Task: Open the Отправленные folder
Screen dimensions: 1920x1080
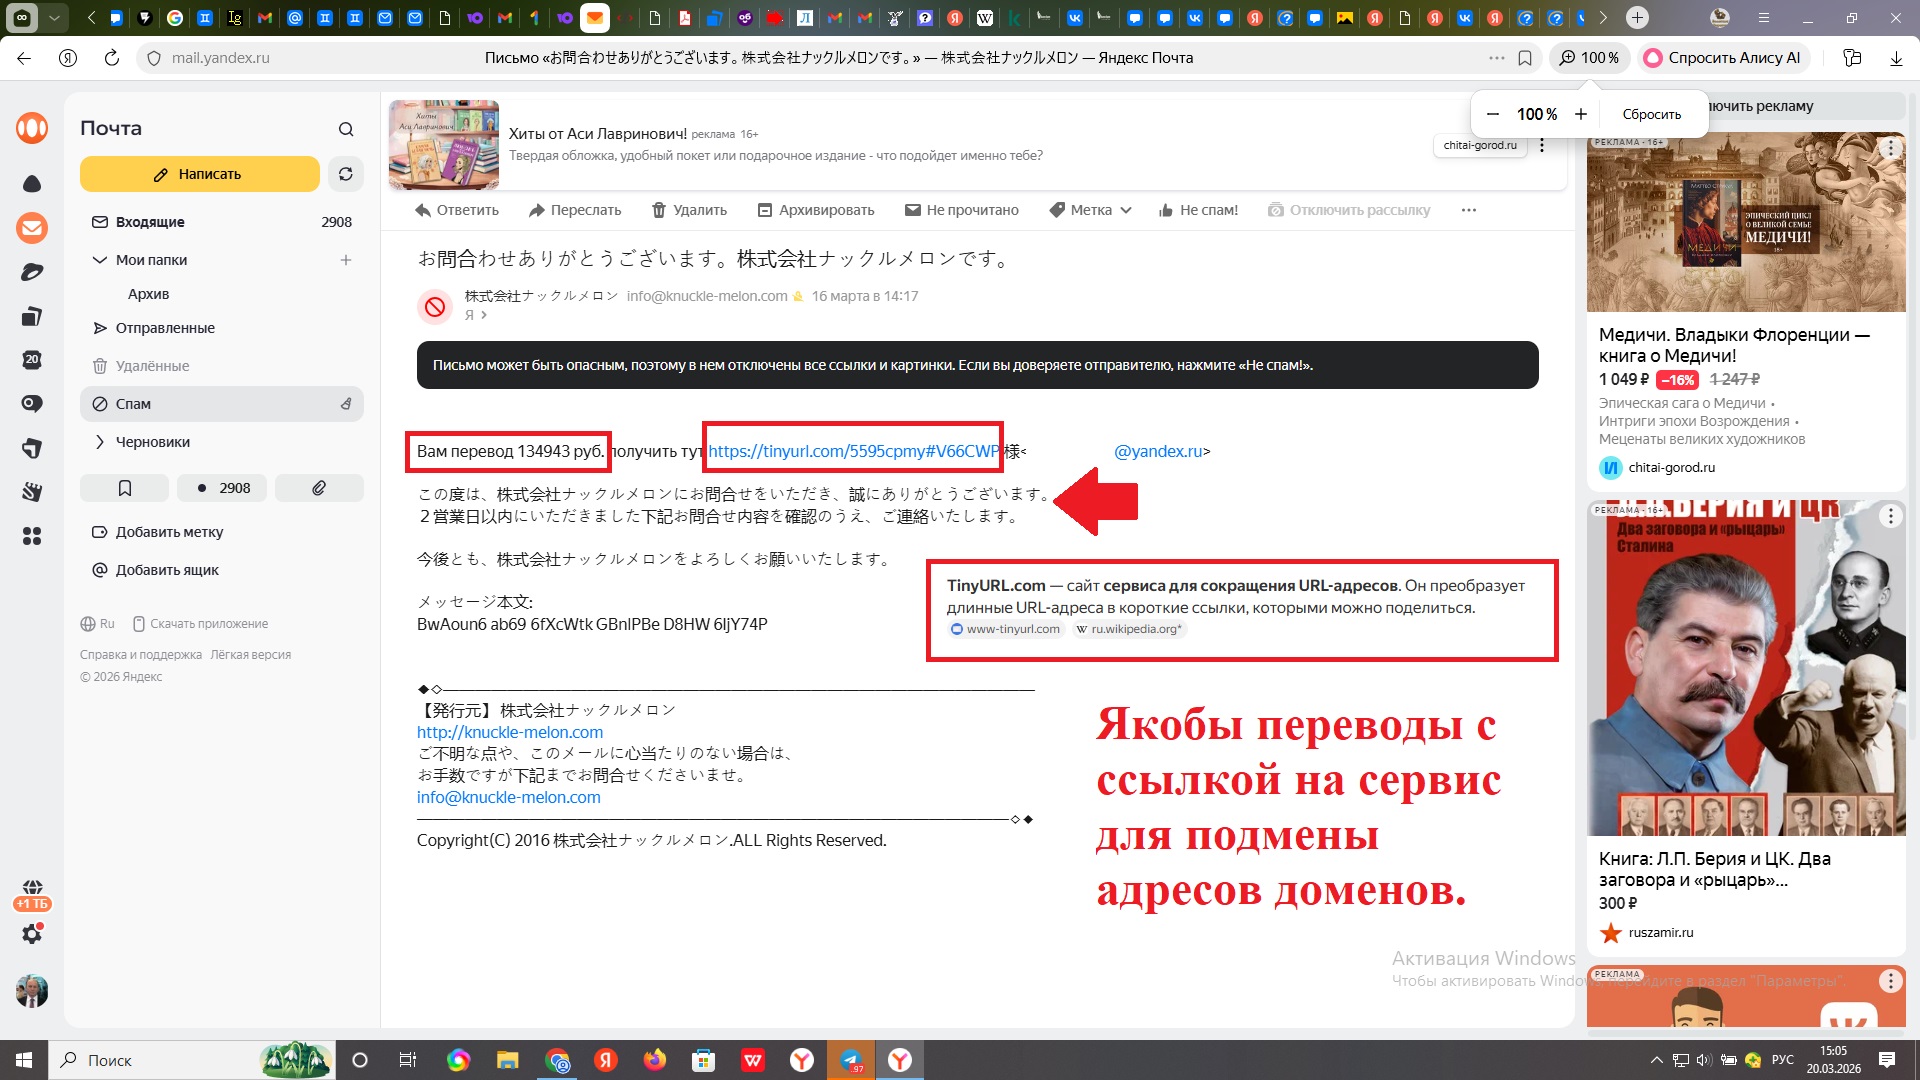Action: click(165, 328)
